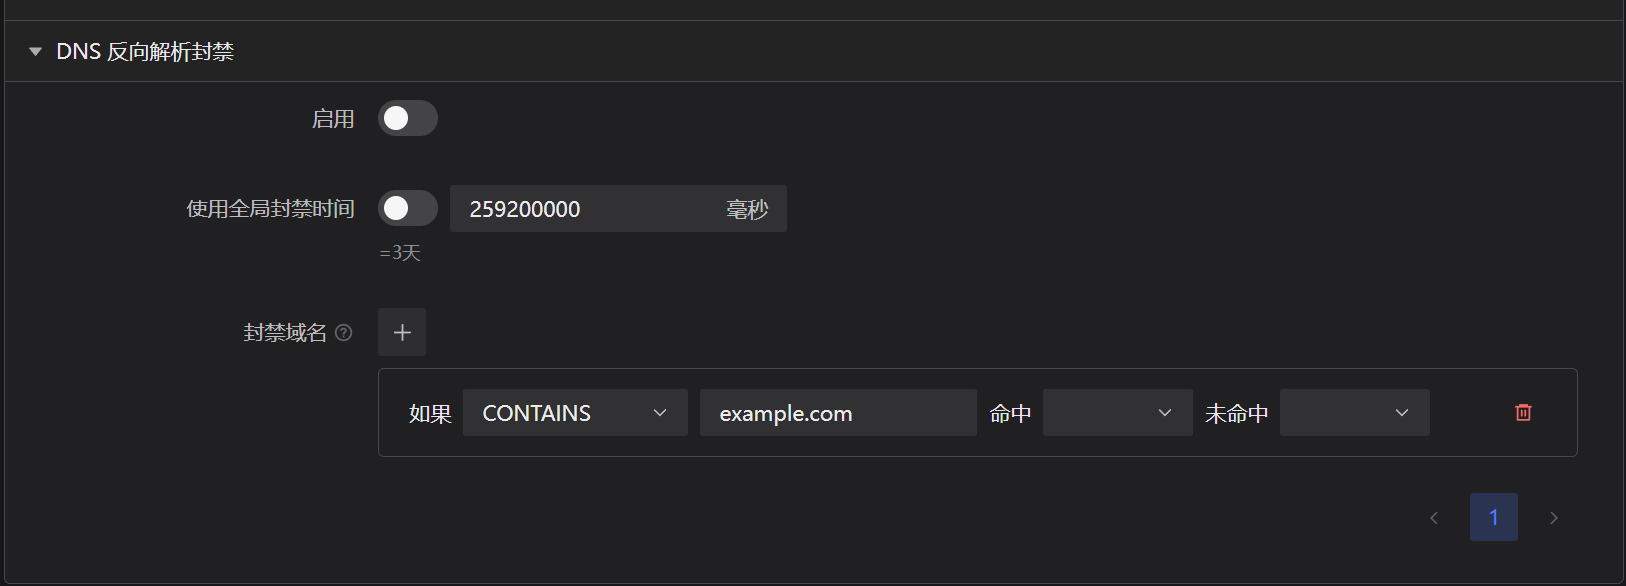Viewport: 1626px width, 586px height.
Task: Turn on the 使用全局封禁时间 switch
Action: click(x=407, y=208)
